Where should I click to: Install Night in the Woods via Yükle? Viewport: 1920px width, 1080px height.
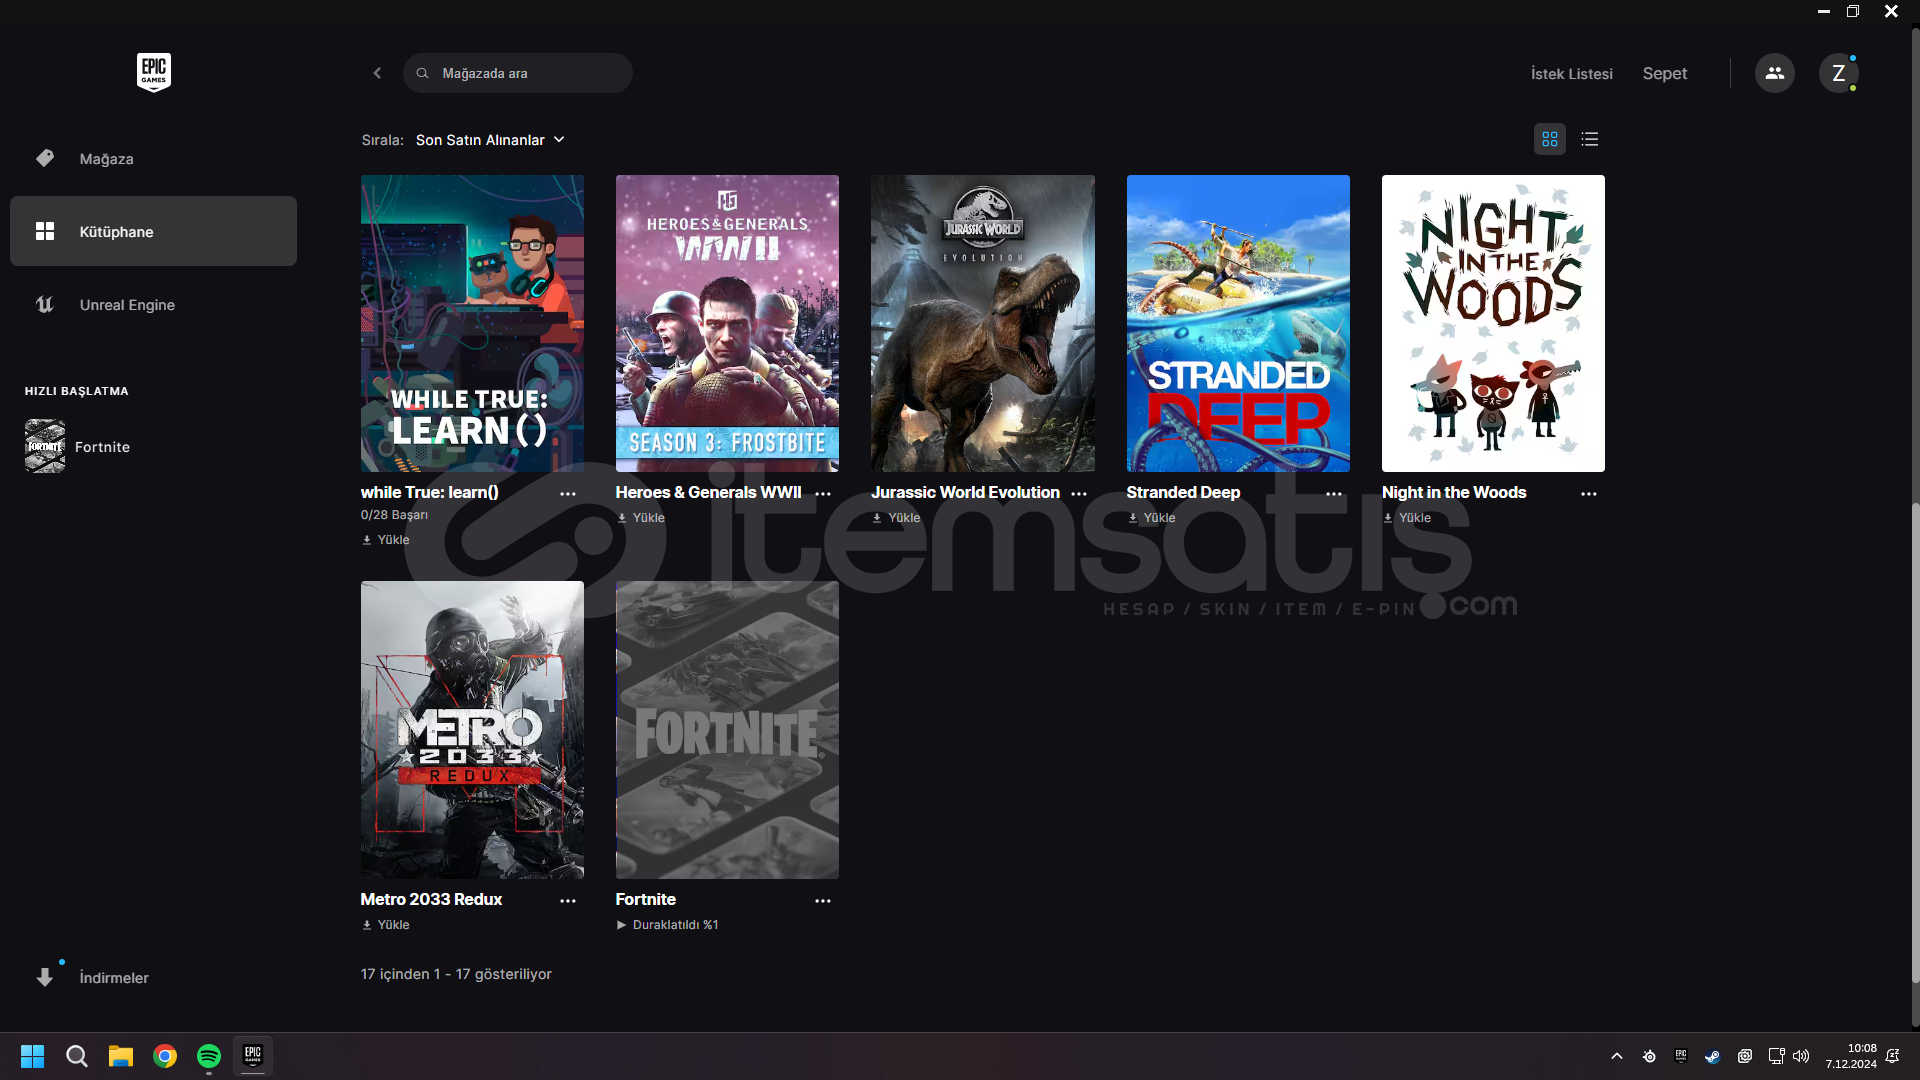pos(1407,518)
